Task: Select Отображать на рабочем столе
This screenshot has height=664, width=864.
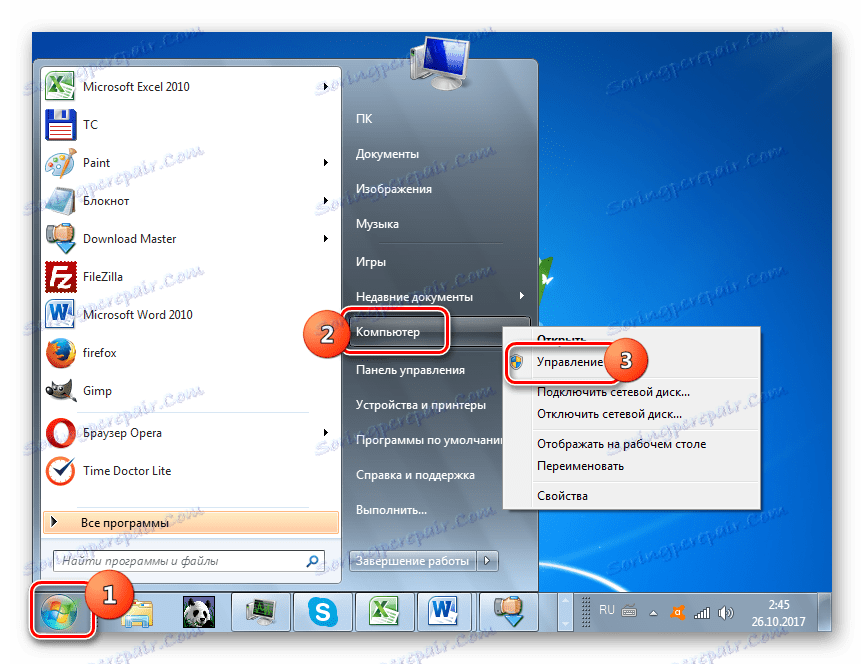Action: pyautogui.click(x=622, y=444)
